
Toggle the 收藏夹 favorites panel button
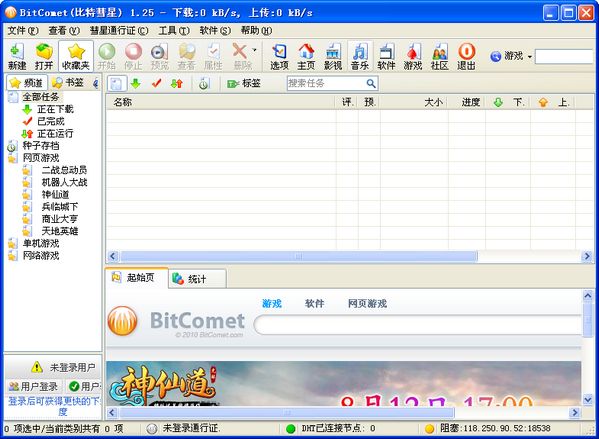(x=76, y=57)
